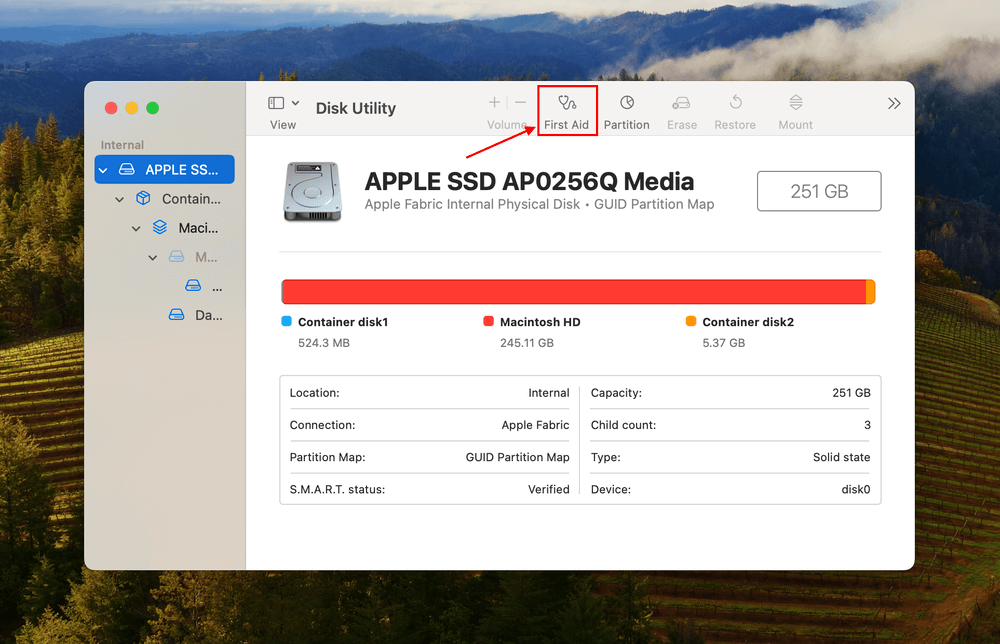Click the red Macintosh HD usage bar
Viewport: 1000px width, 644px height.
click(573, 292)
